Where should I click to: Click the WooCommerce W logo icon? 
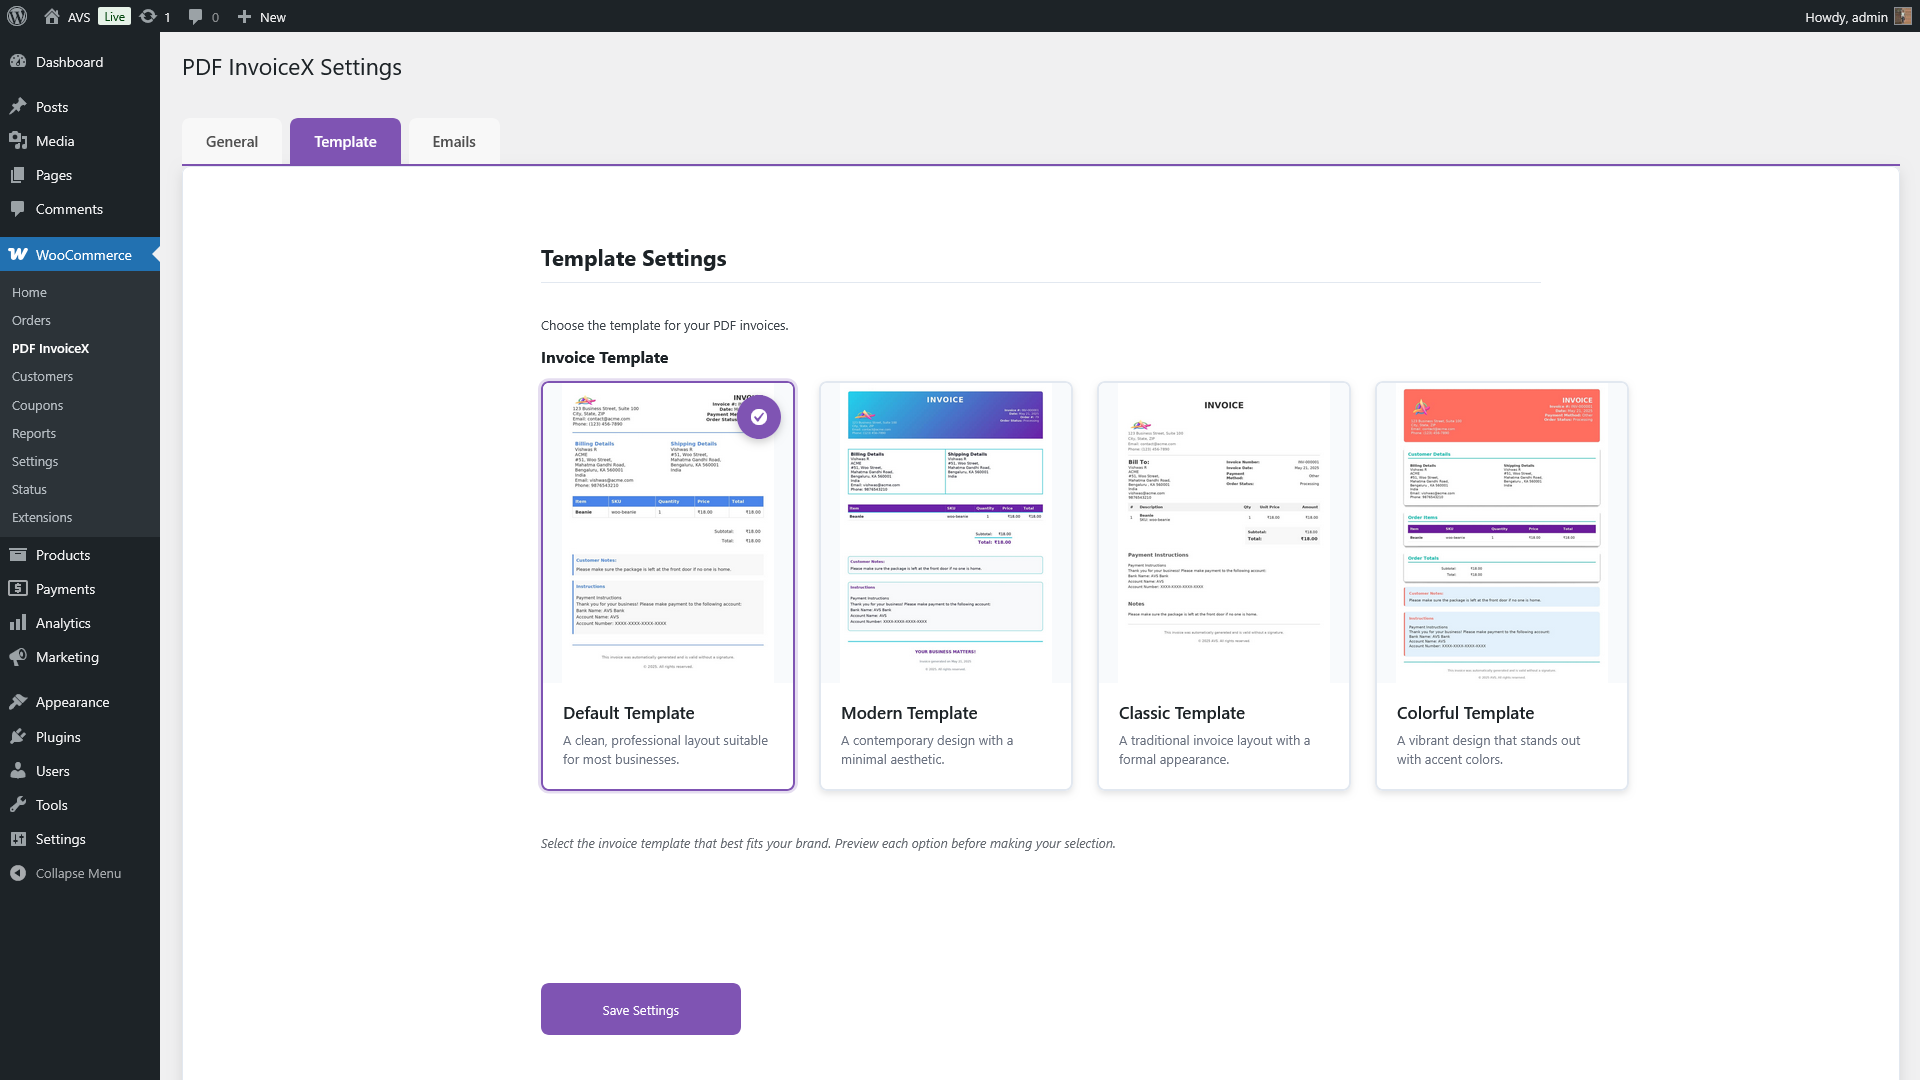(x=18, y=254)
